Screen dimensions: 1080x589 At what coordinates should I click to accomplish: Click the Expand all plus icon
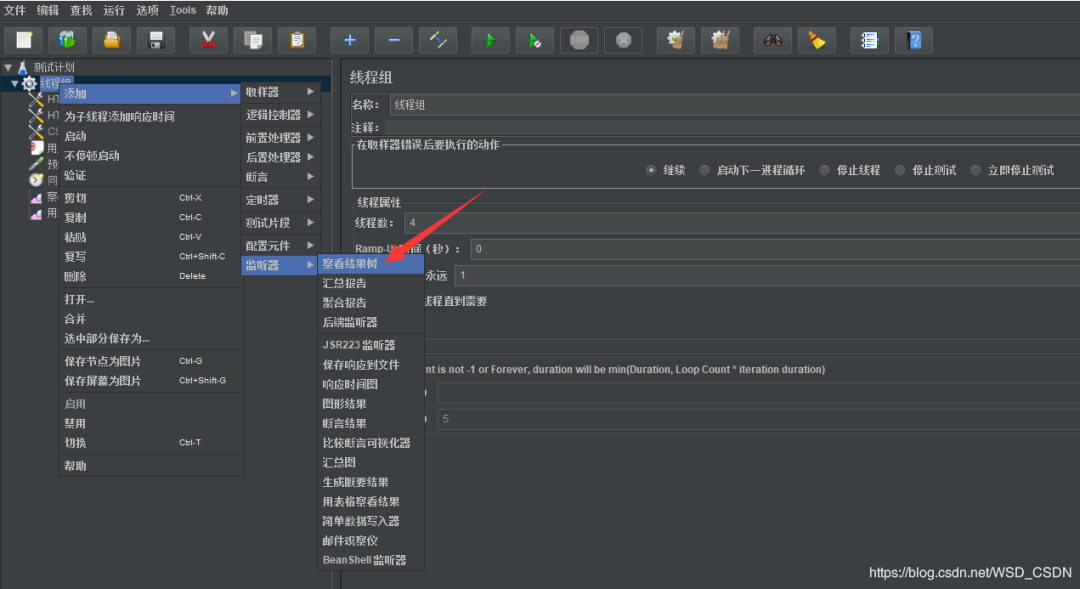[349, 41]
